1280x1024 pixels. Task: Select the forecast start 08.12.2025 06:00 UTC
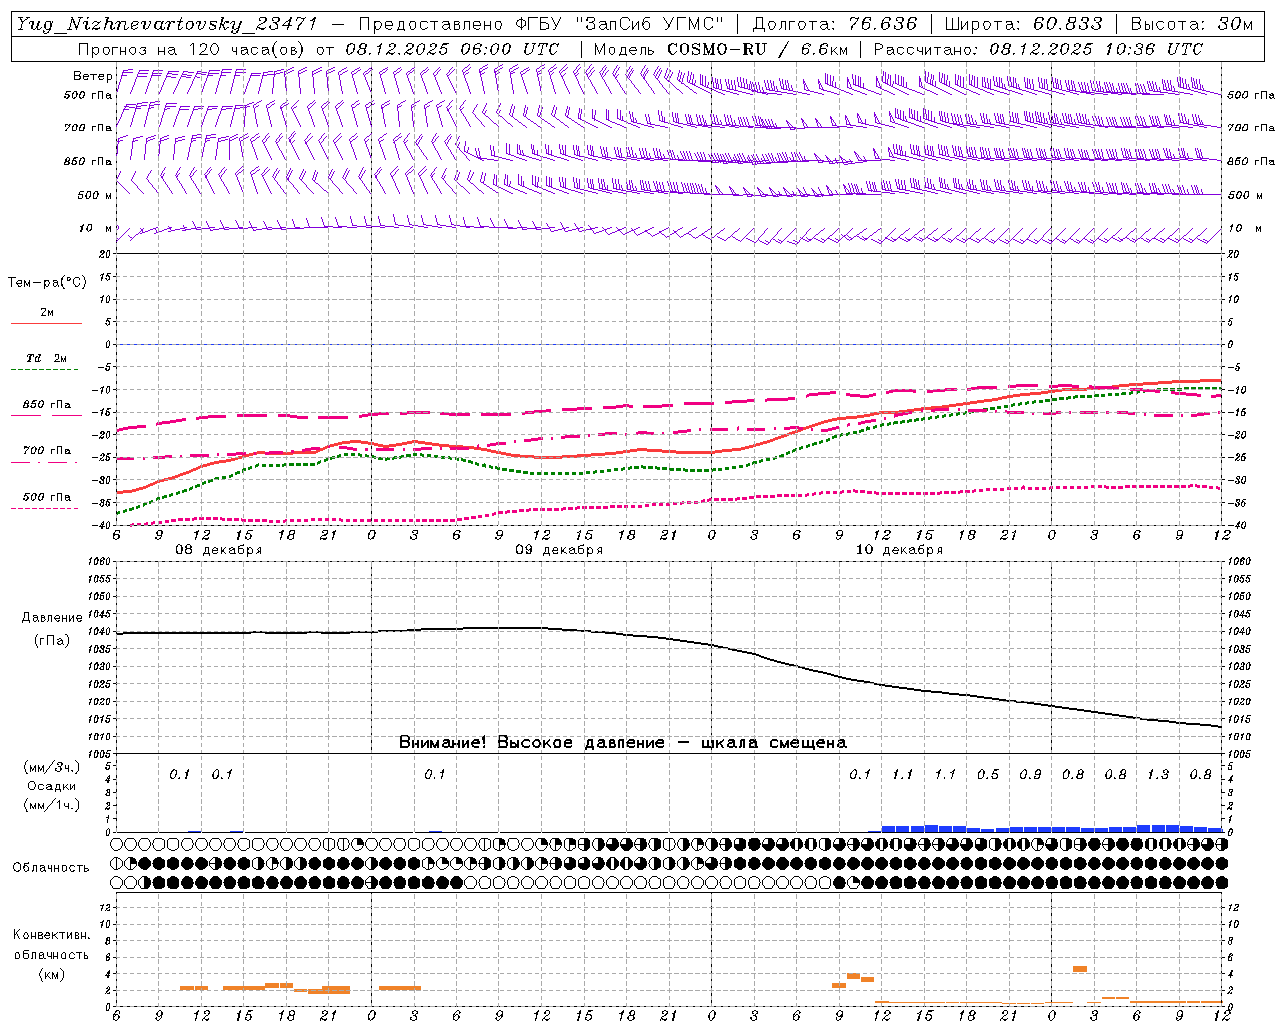click(x=452, y=49)
